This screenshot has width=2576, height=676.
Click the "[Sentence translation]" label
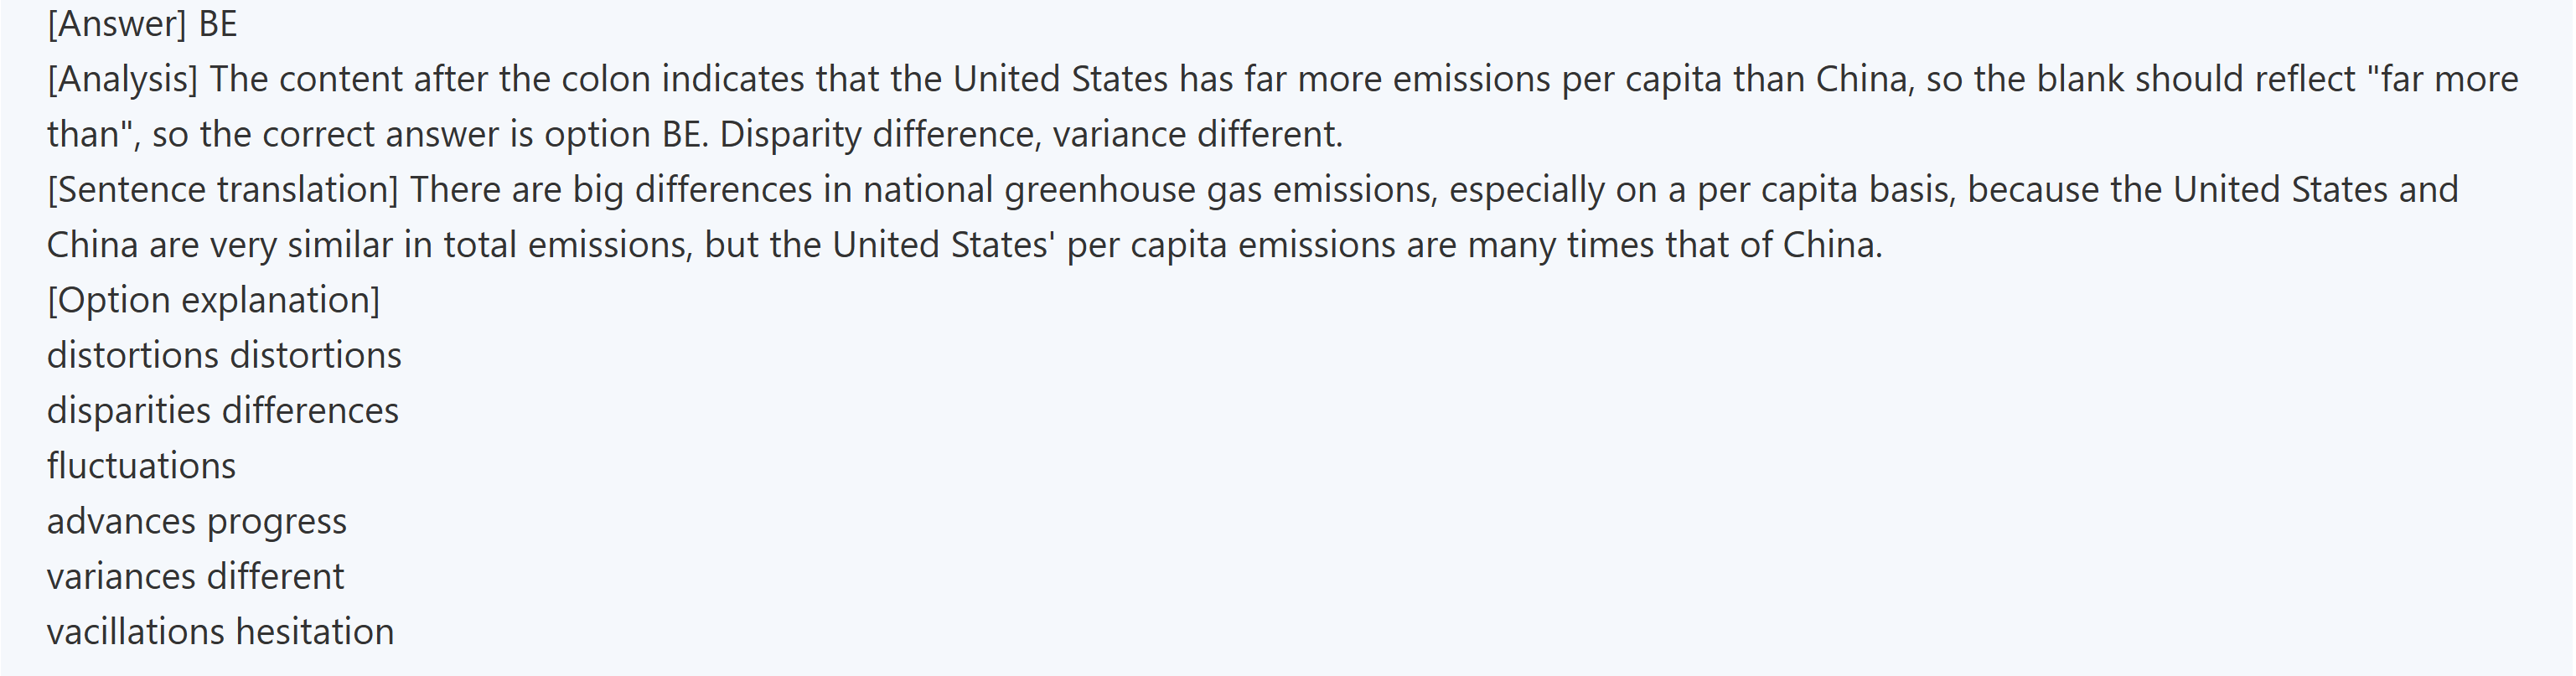(222, 189)
